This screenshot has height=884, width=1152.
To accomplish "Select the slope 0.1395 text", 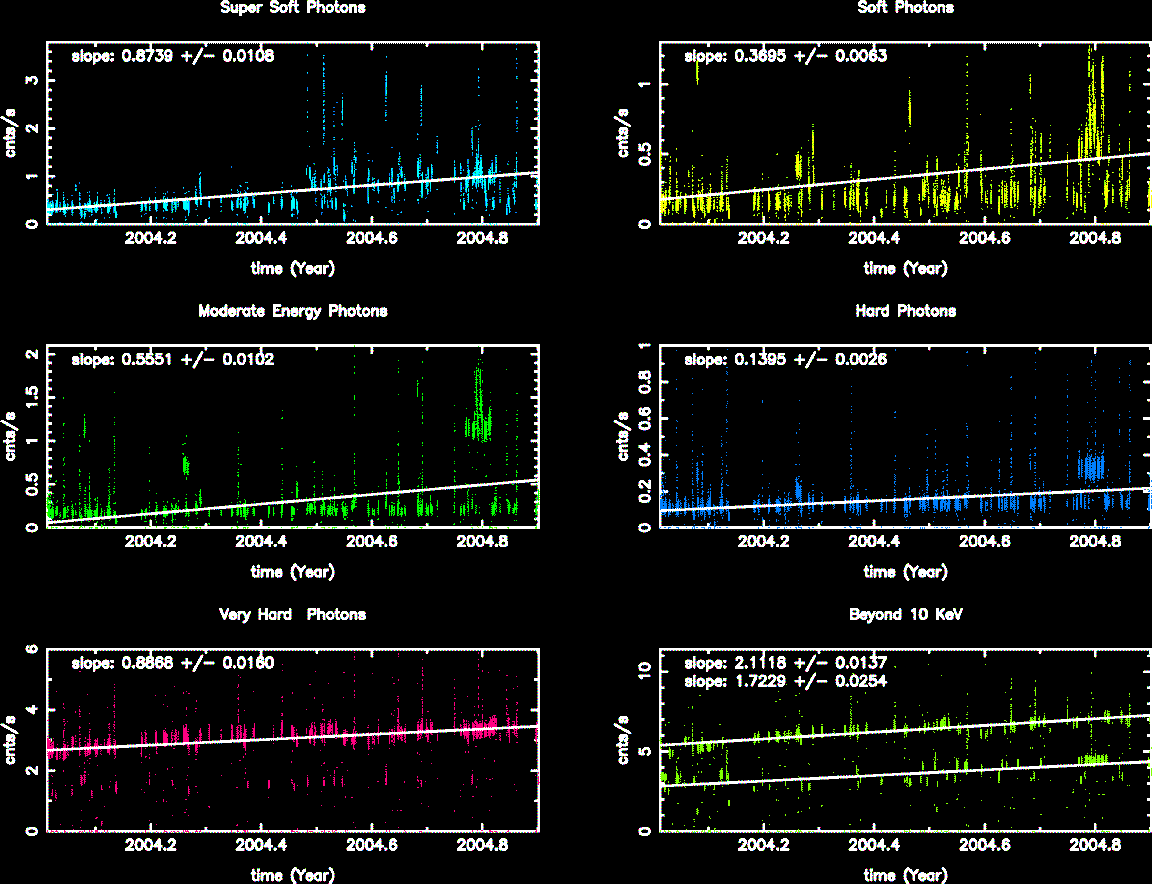I will pos(785,359).
